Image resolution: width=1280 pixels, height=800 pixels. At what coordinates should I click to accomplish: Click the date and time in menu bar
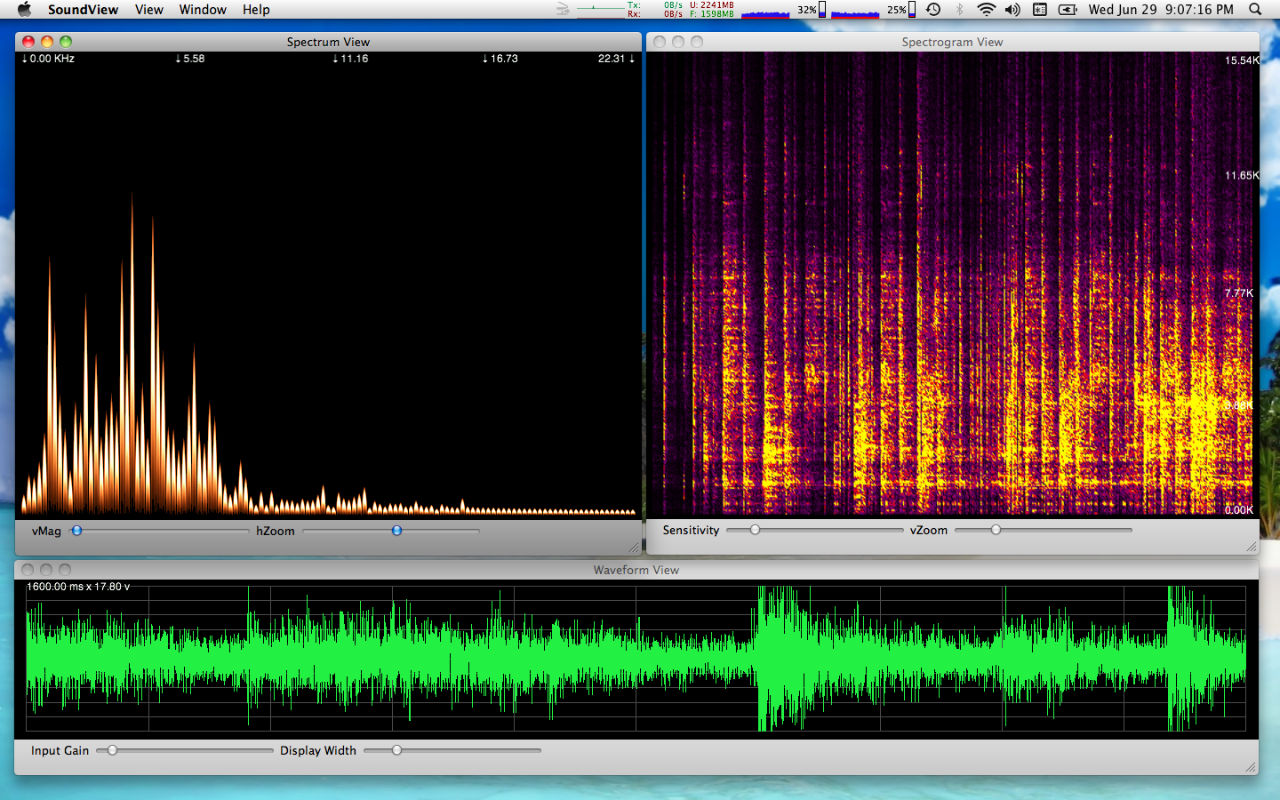[x=1161, y=9]
